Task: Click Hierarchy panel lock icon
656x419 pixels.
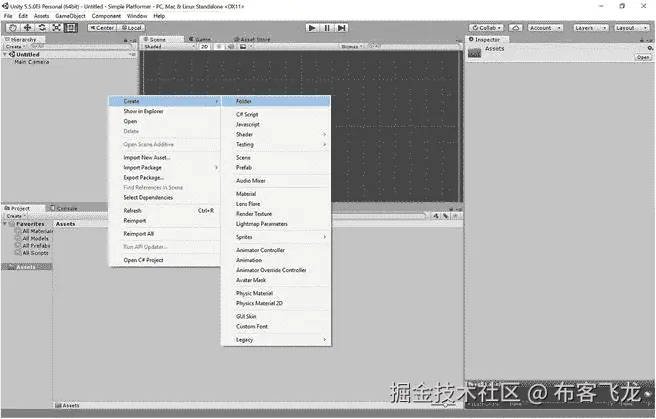Action: point(126,40)
